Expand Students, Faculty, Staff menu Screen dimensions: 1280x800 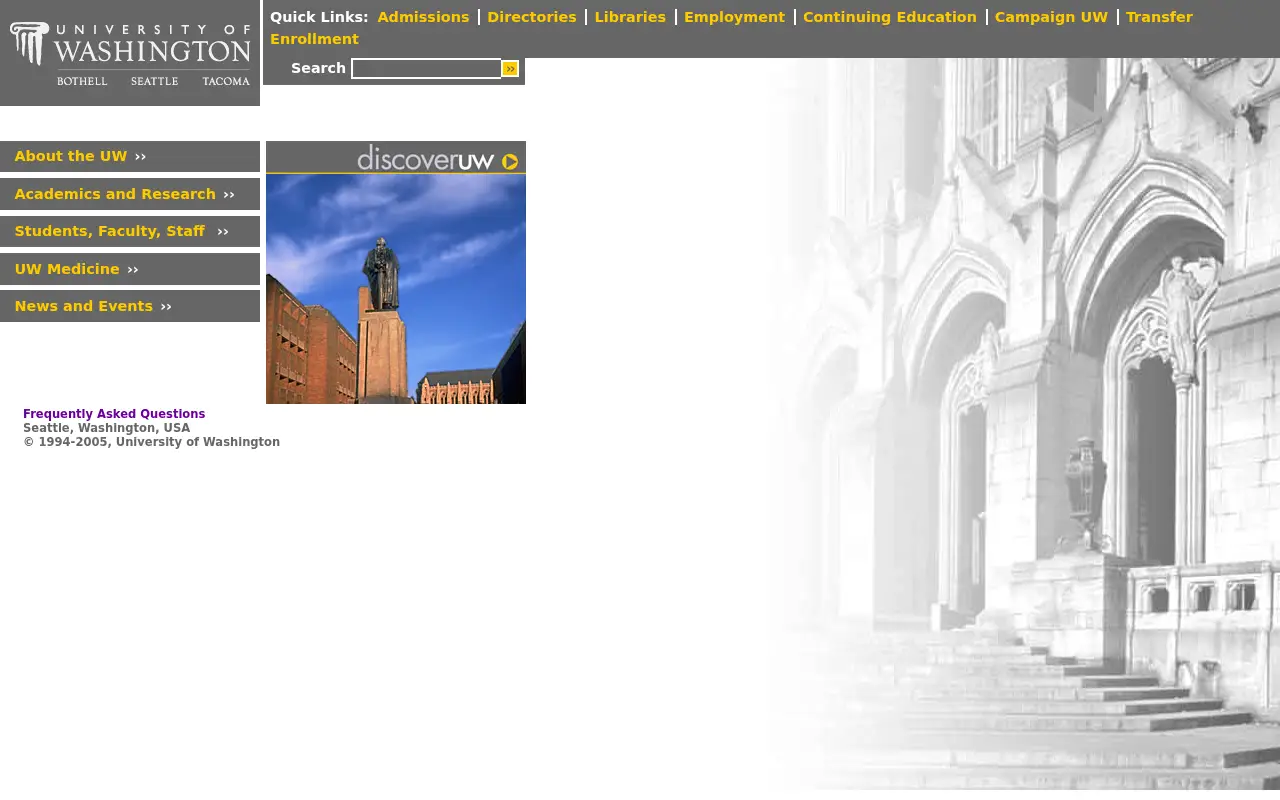click(x=130, y=231)
